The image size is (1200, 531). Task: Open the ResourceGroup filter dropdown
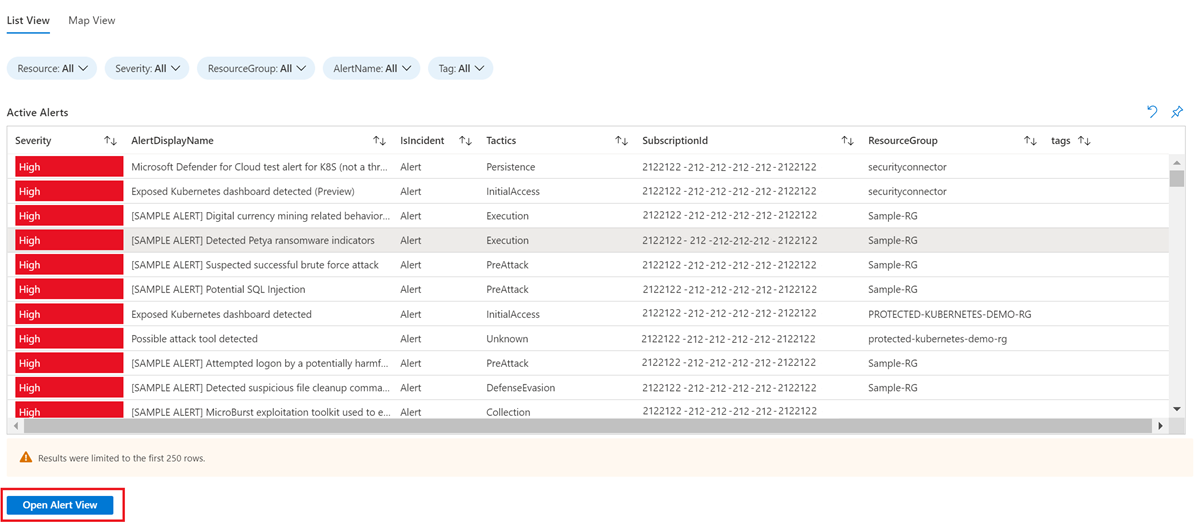tap(256, 68)
